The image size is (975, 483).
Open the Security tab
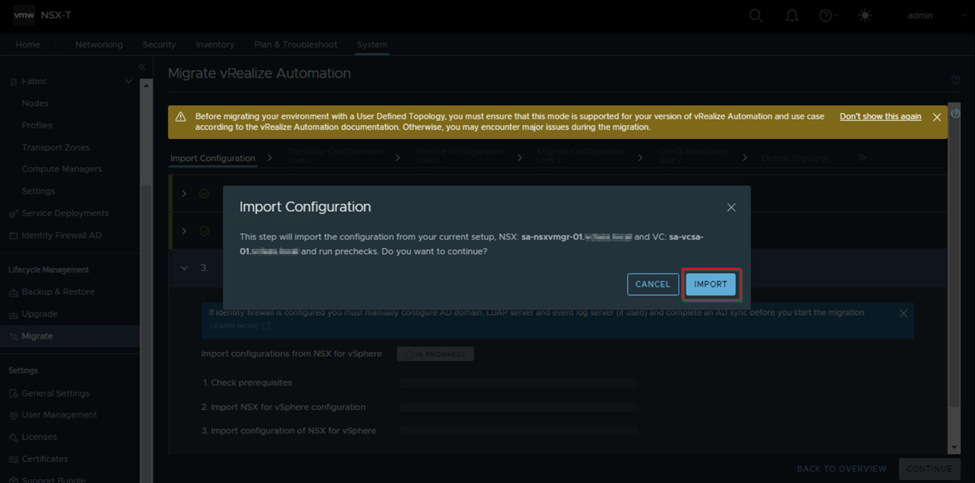tap(159, 45)
